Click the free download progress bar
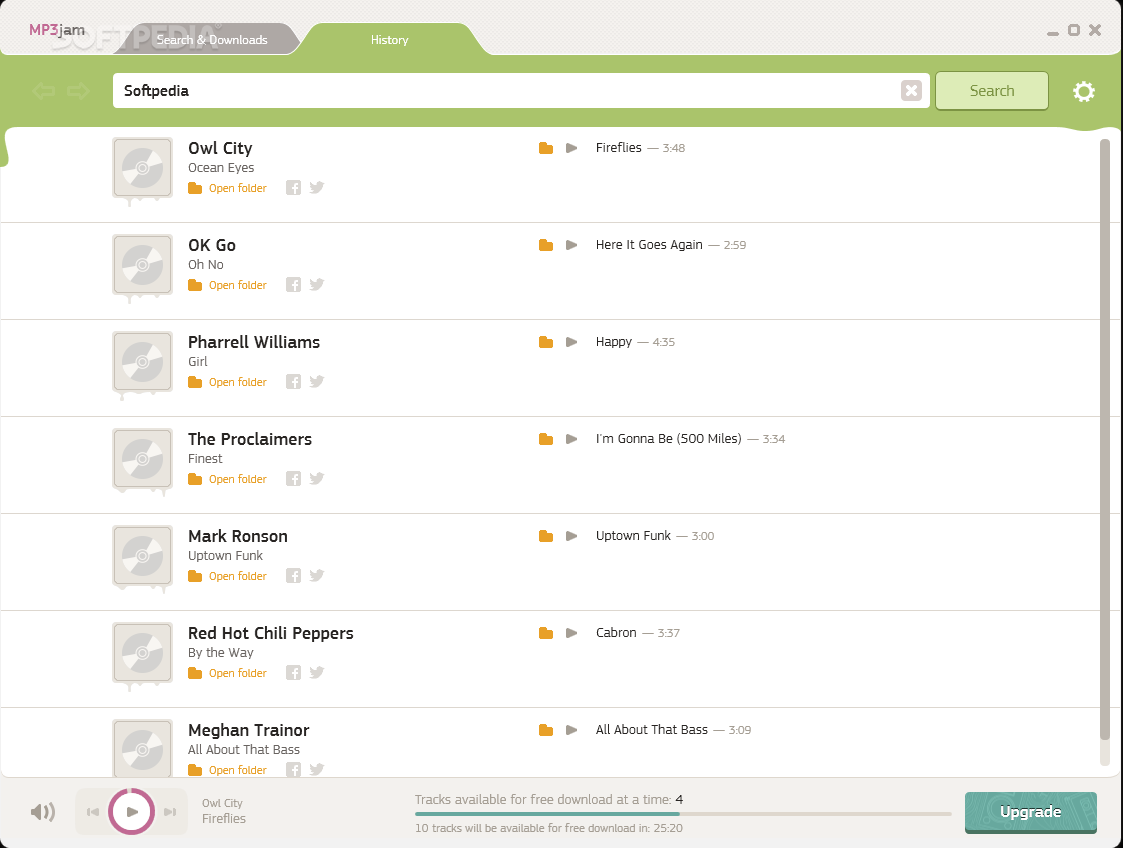Viewport: 1123px width, 848px height. 683,814
